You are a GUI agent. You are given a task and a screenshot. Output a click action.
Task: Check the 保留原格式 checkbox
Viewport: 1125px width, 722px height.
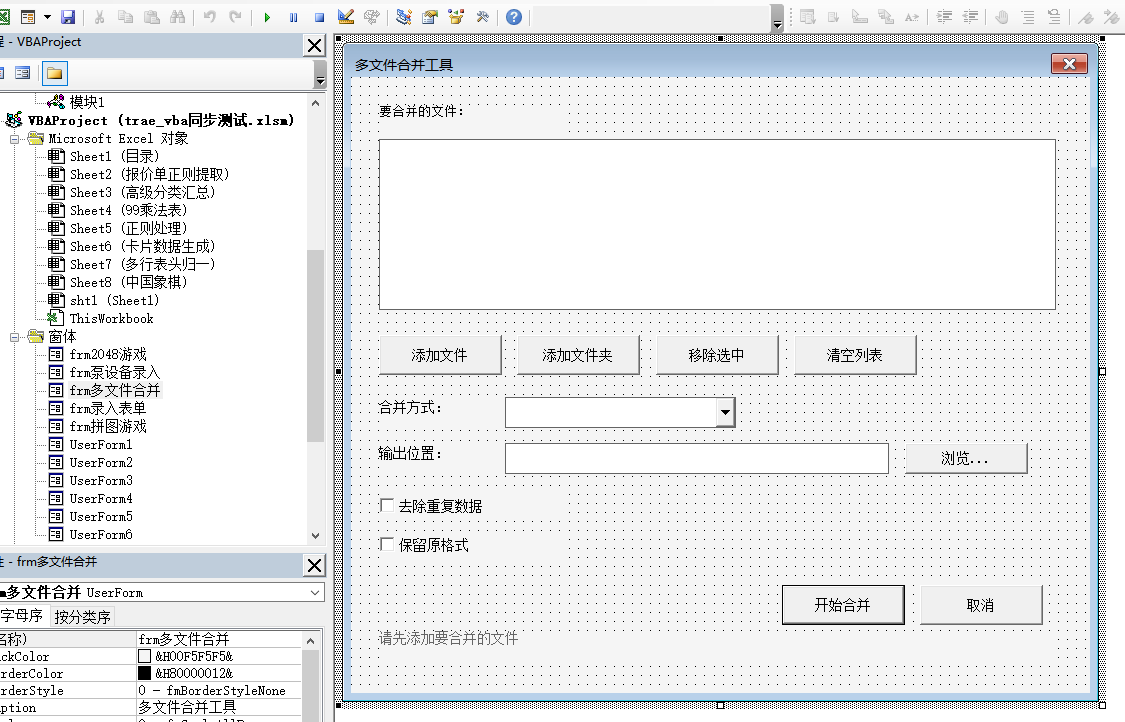[x=387, y=542]
